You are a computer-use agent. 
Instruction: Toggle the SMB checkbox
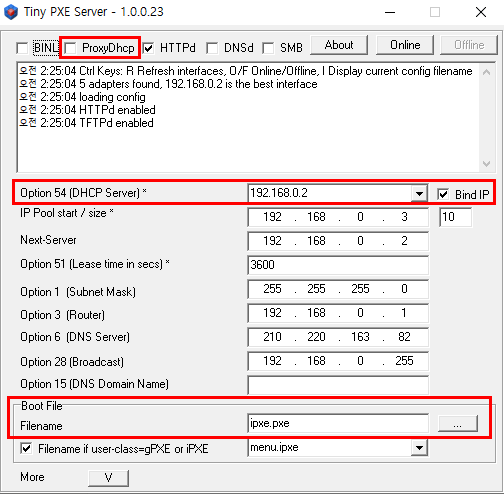[268, 48]
